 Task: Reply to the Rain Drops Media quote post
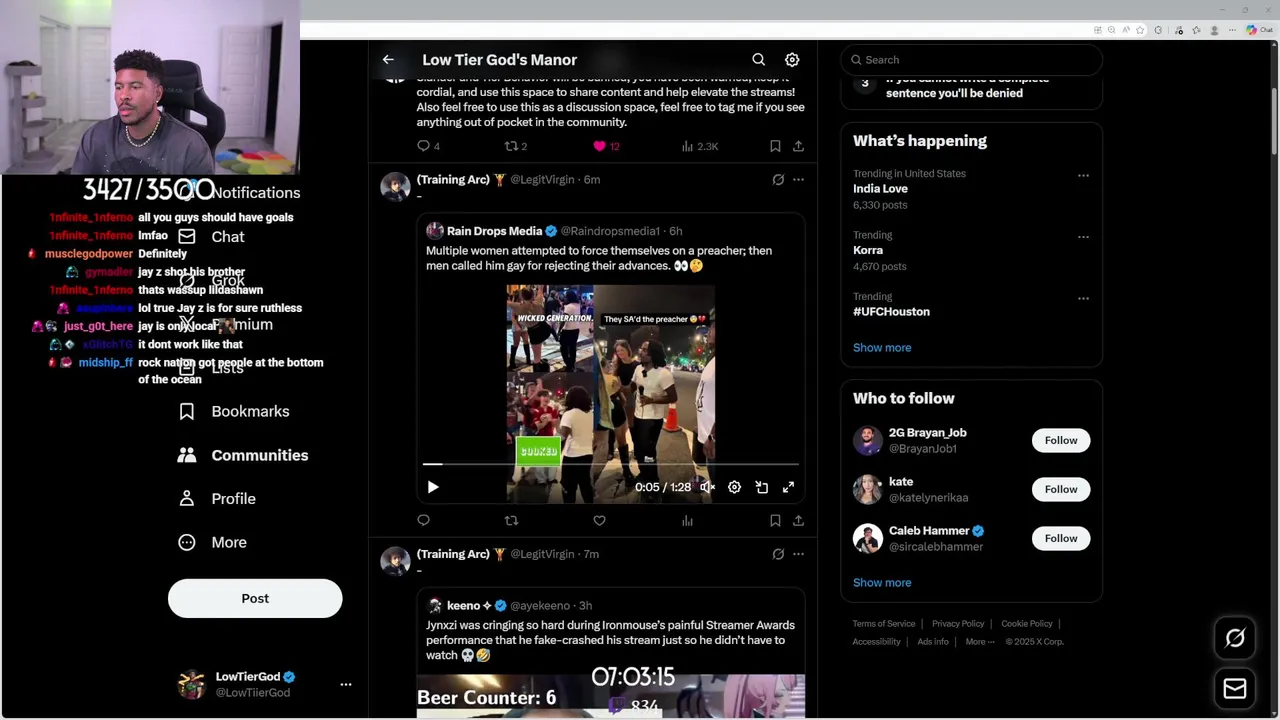click(424, 520)
